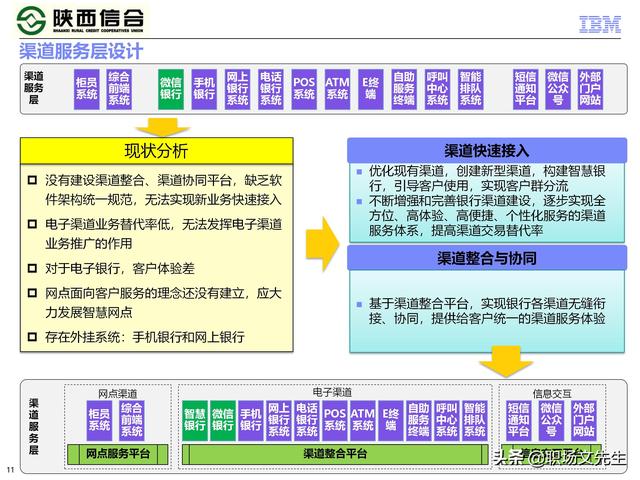Click the green 网点服务平台 bar
Screen dimensions: 640x480
click(x=118, y=454)
